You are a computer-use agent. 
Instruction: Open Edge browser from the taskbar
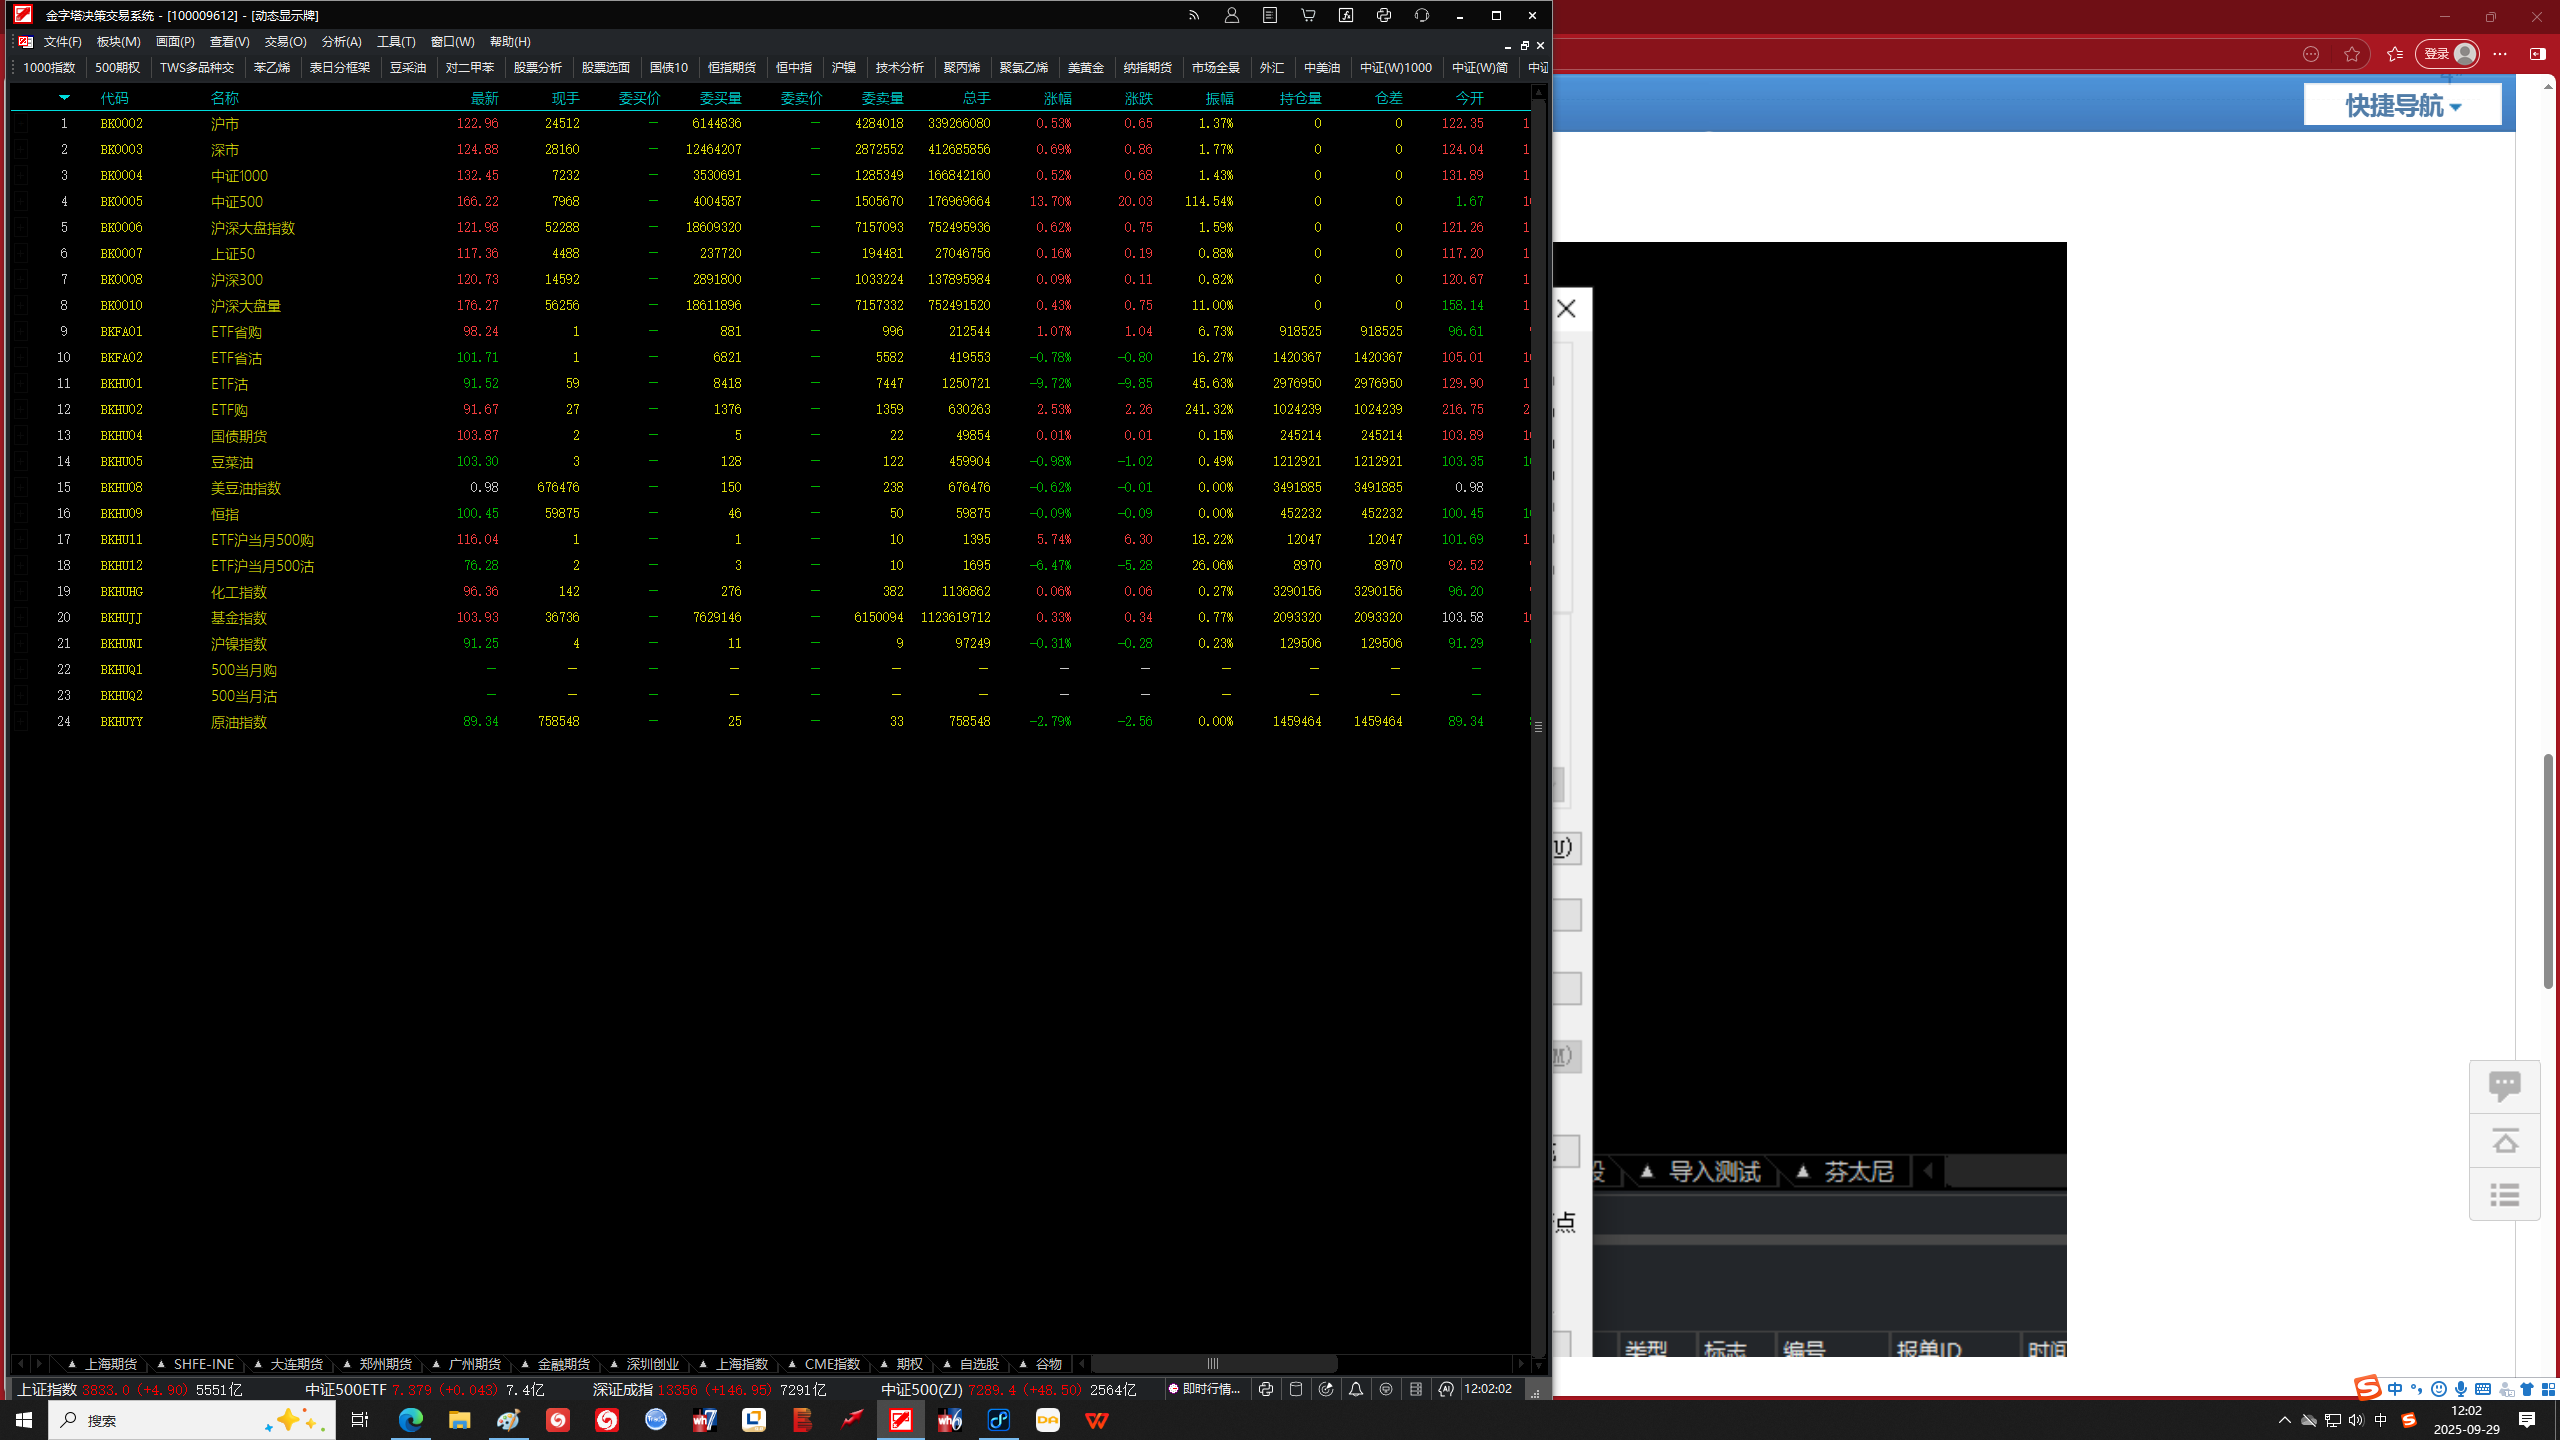410,1420
